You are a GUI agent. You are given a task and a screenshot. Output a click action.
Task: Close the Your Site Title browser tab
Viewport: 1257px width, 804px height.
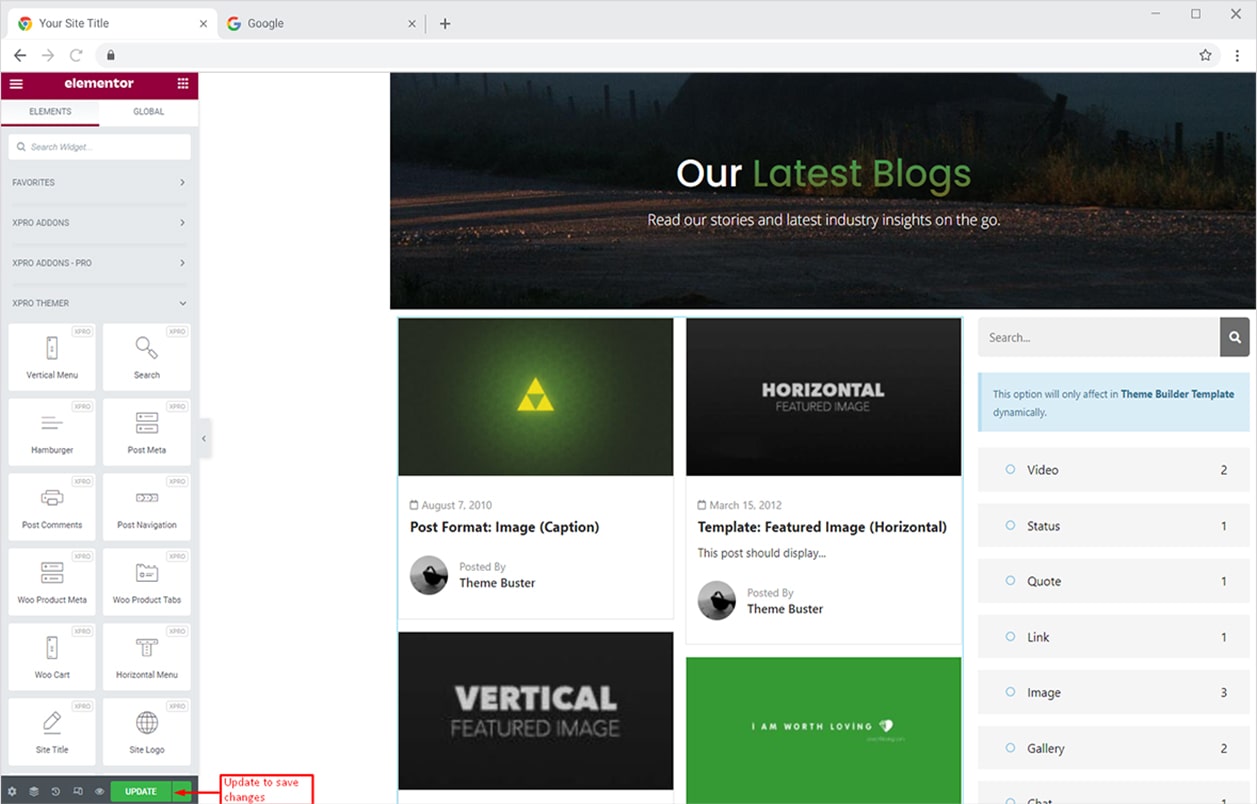pos(204,24)
